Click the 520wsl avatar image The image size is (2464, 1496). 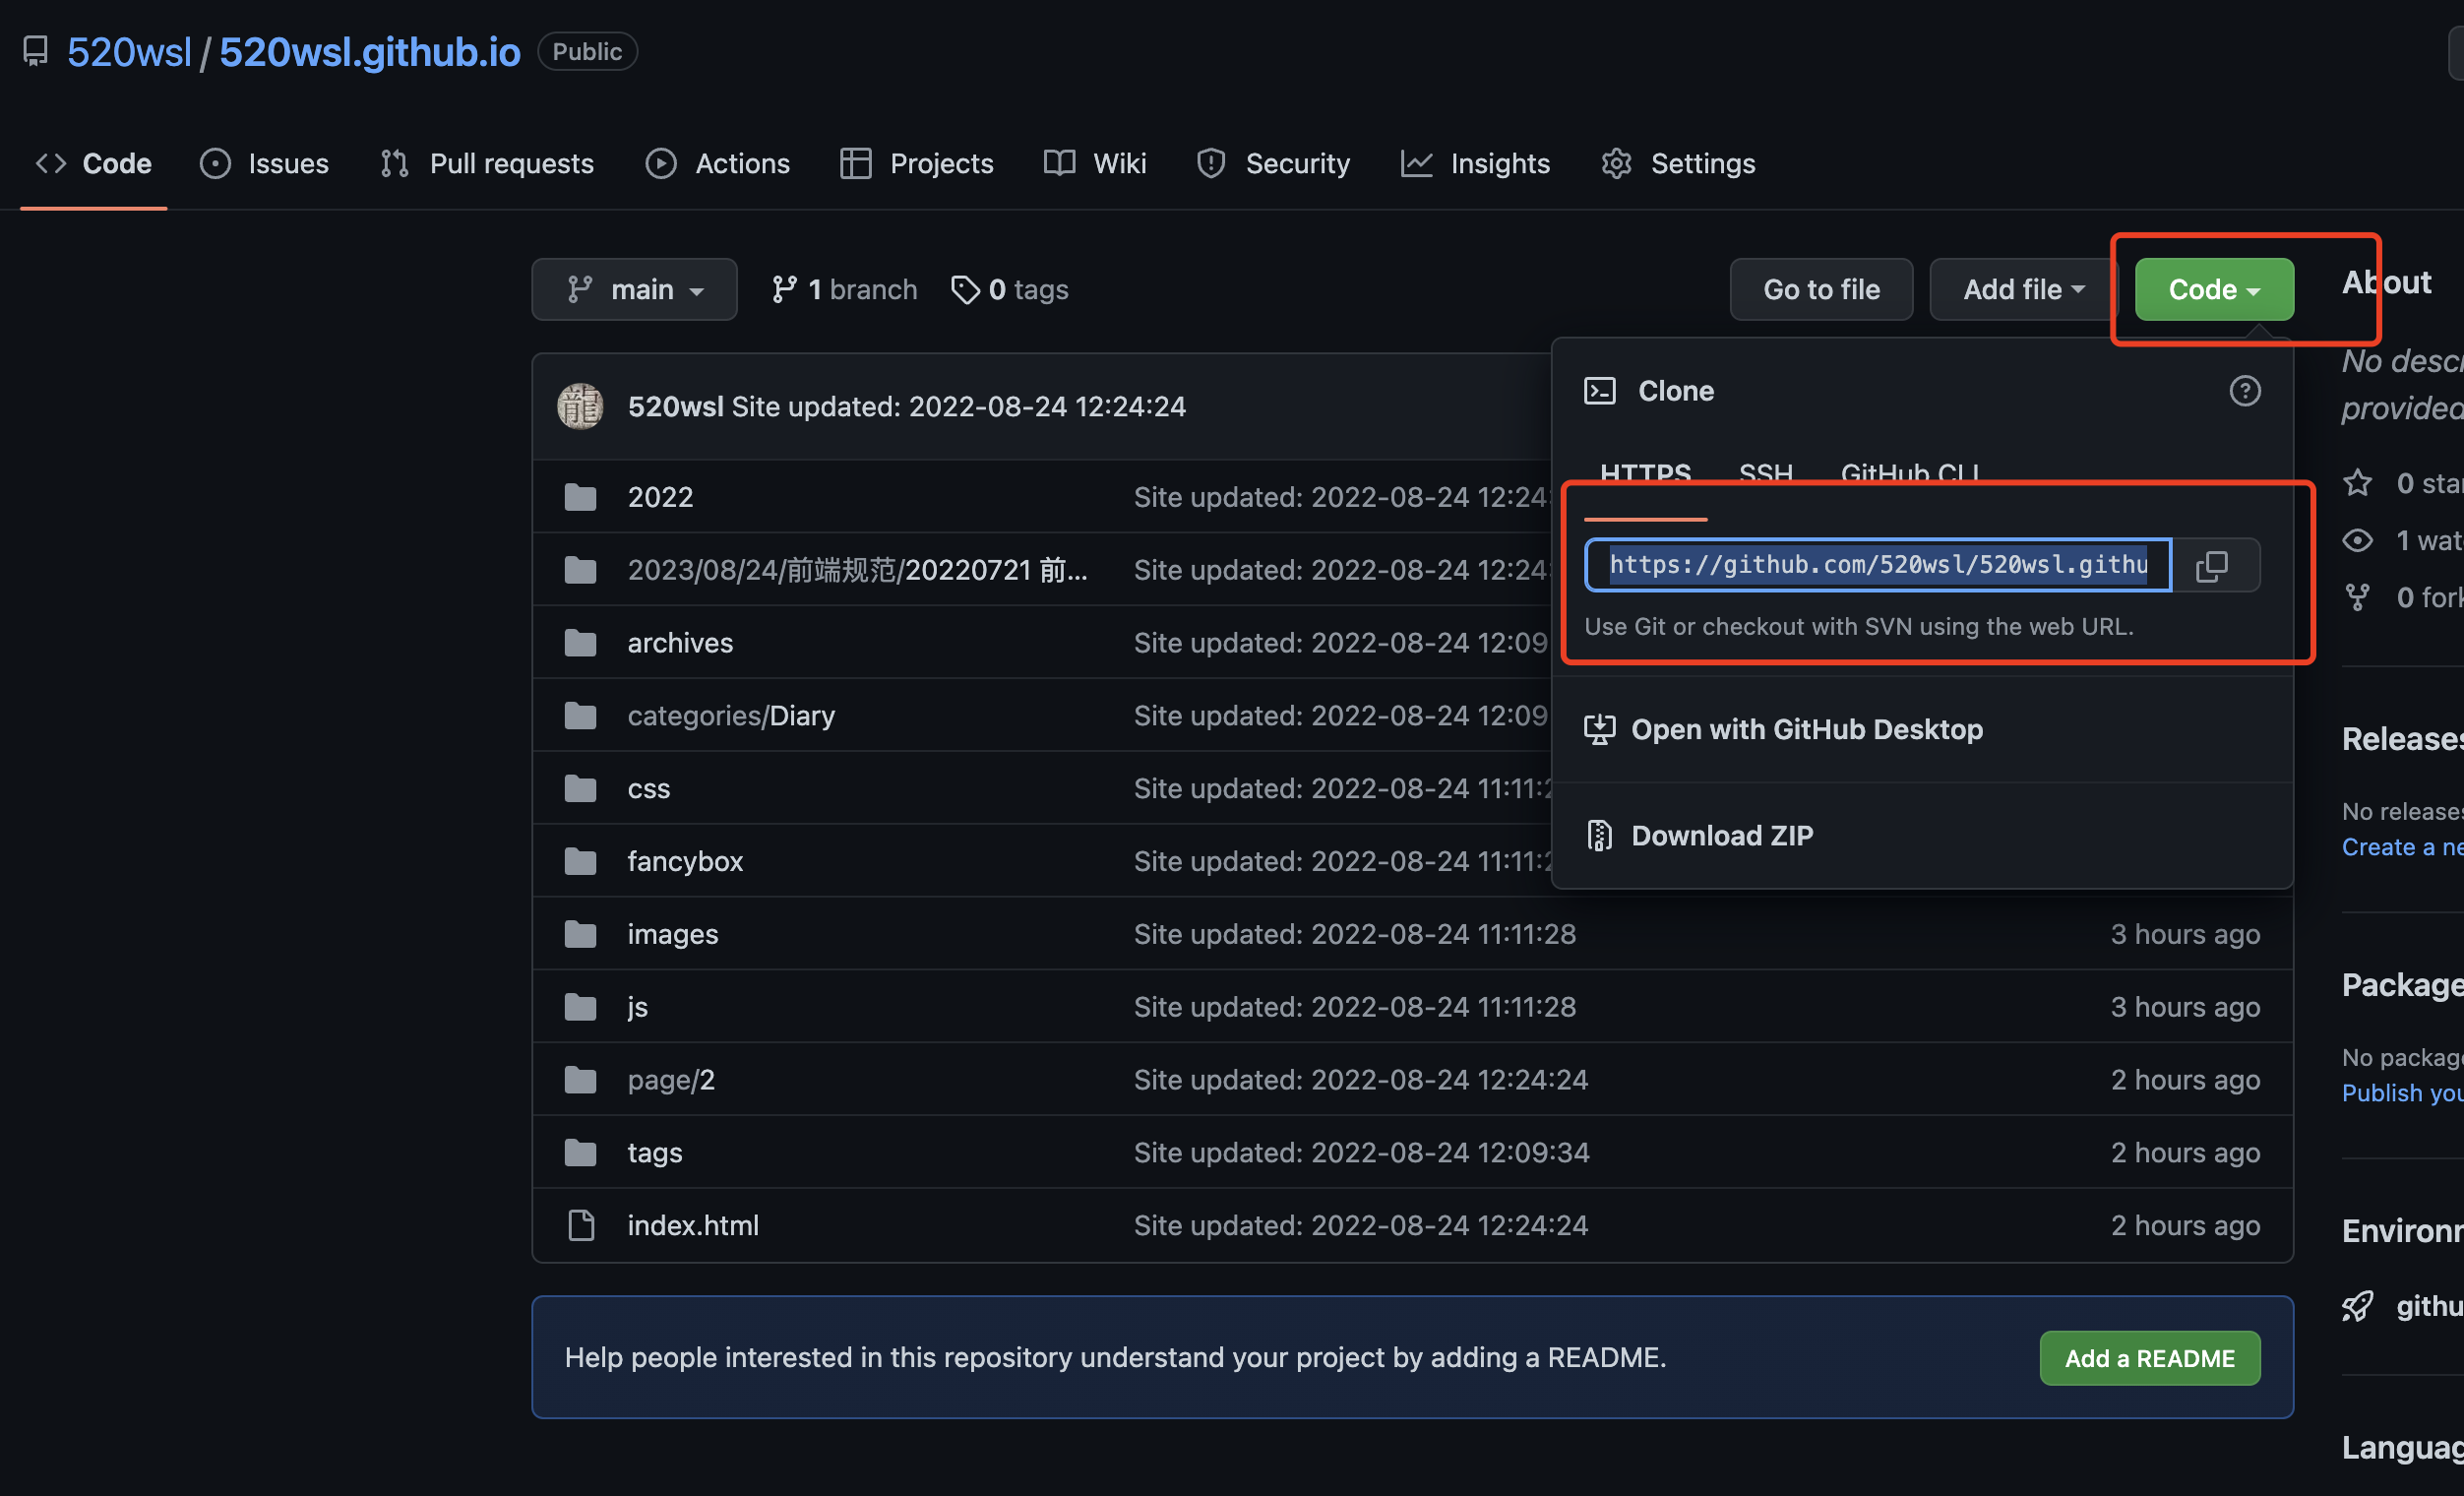(580, 406)
